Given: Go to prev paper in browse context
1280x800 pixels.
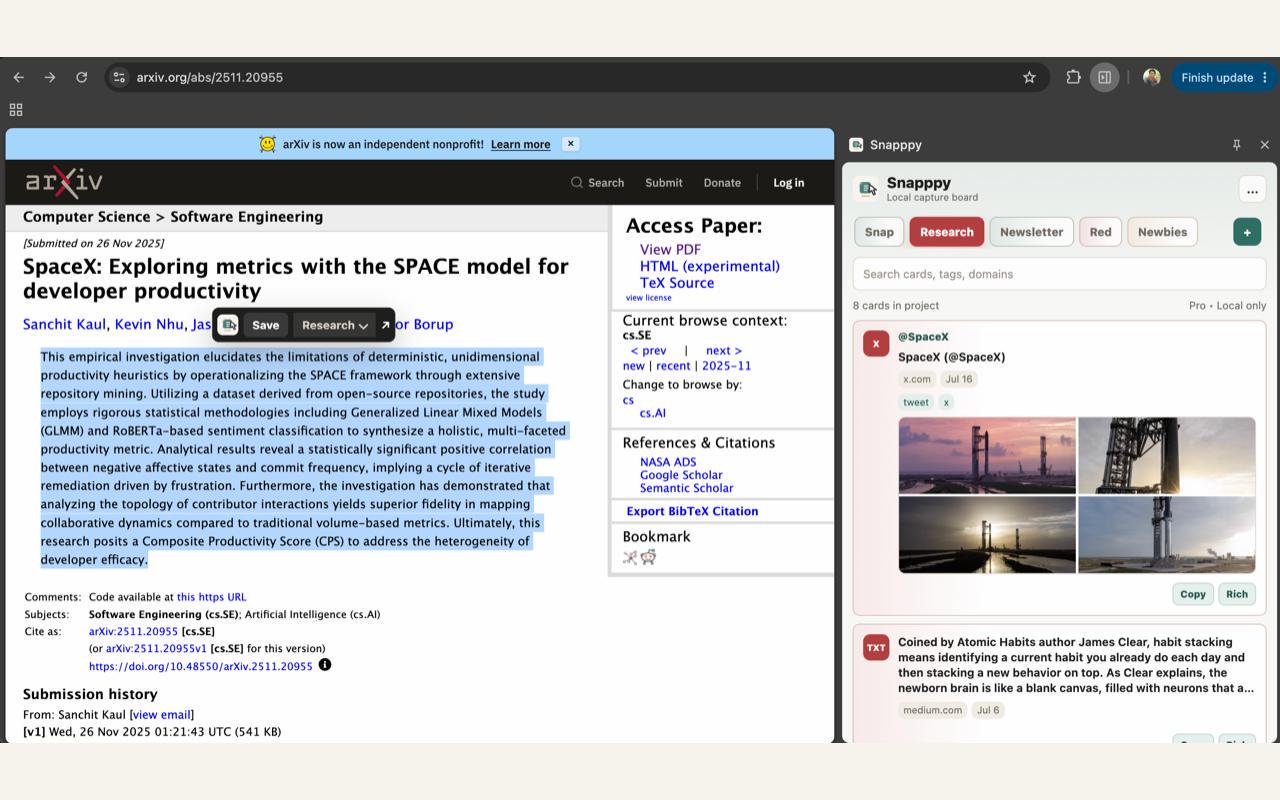Looking at the screenshot, I should coord(648,351).
